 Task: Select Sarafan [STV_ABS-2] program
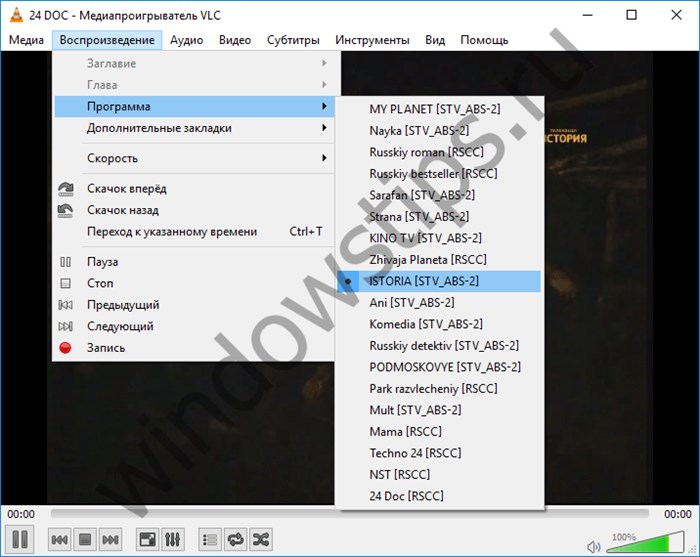point(439,195)
